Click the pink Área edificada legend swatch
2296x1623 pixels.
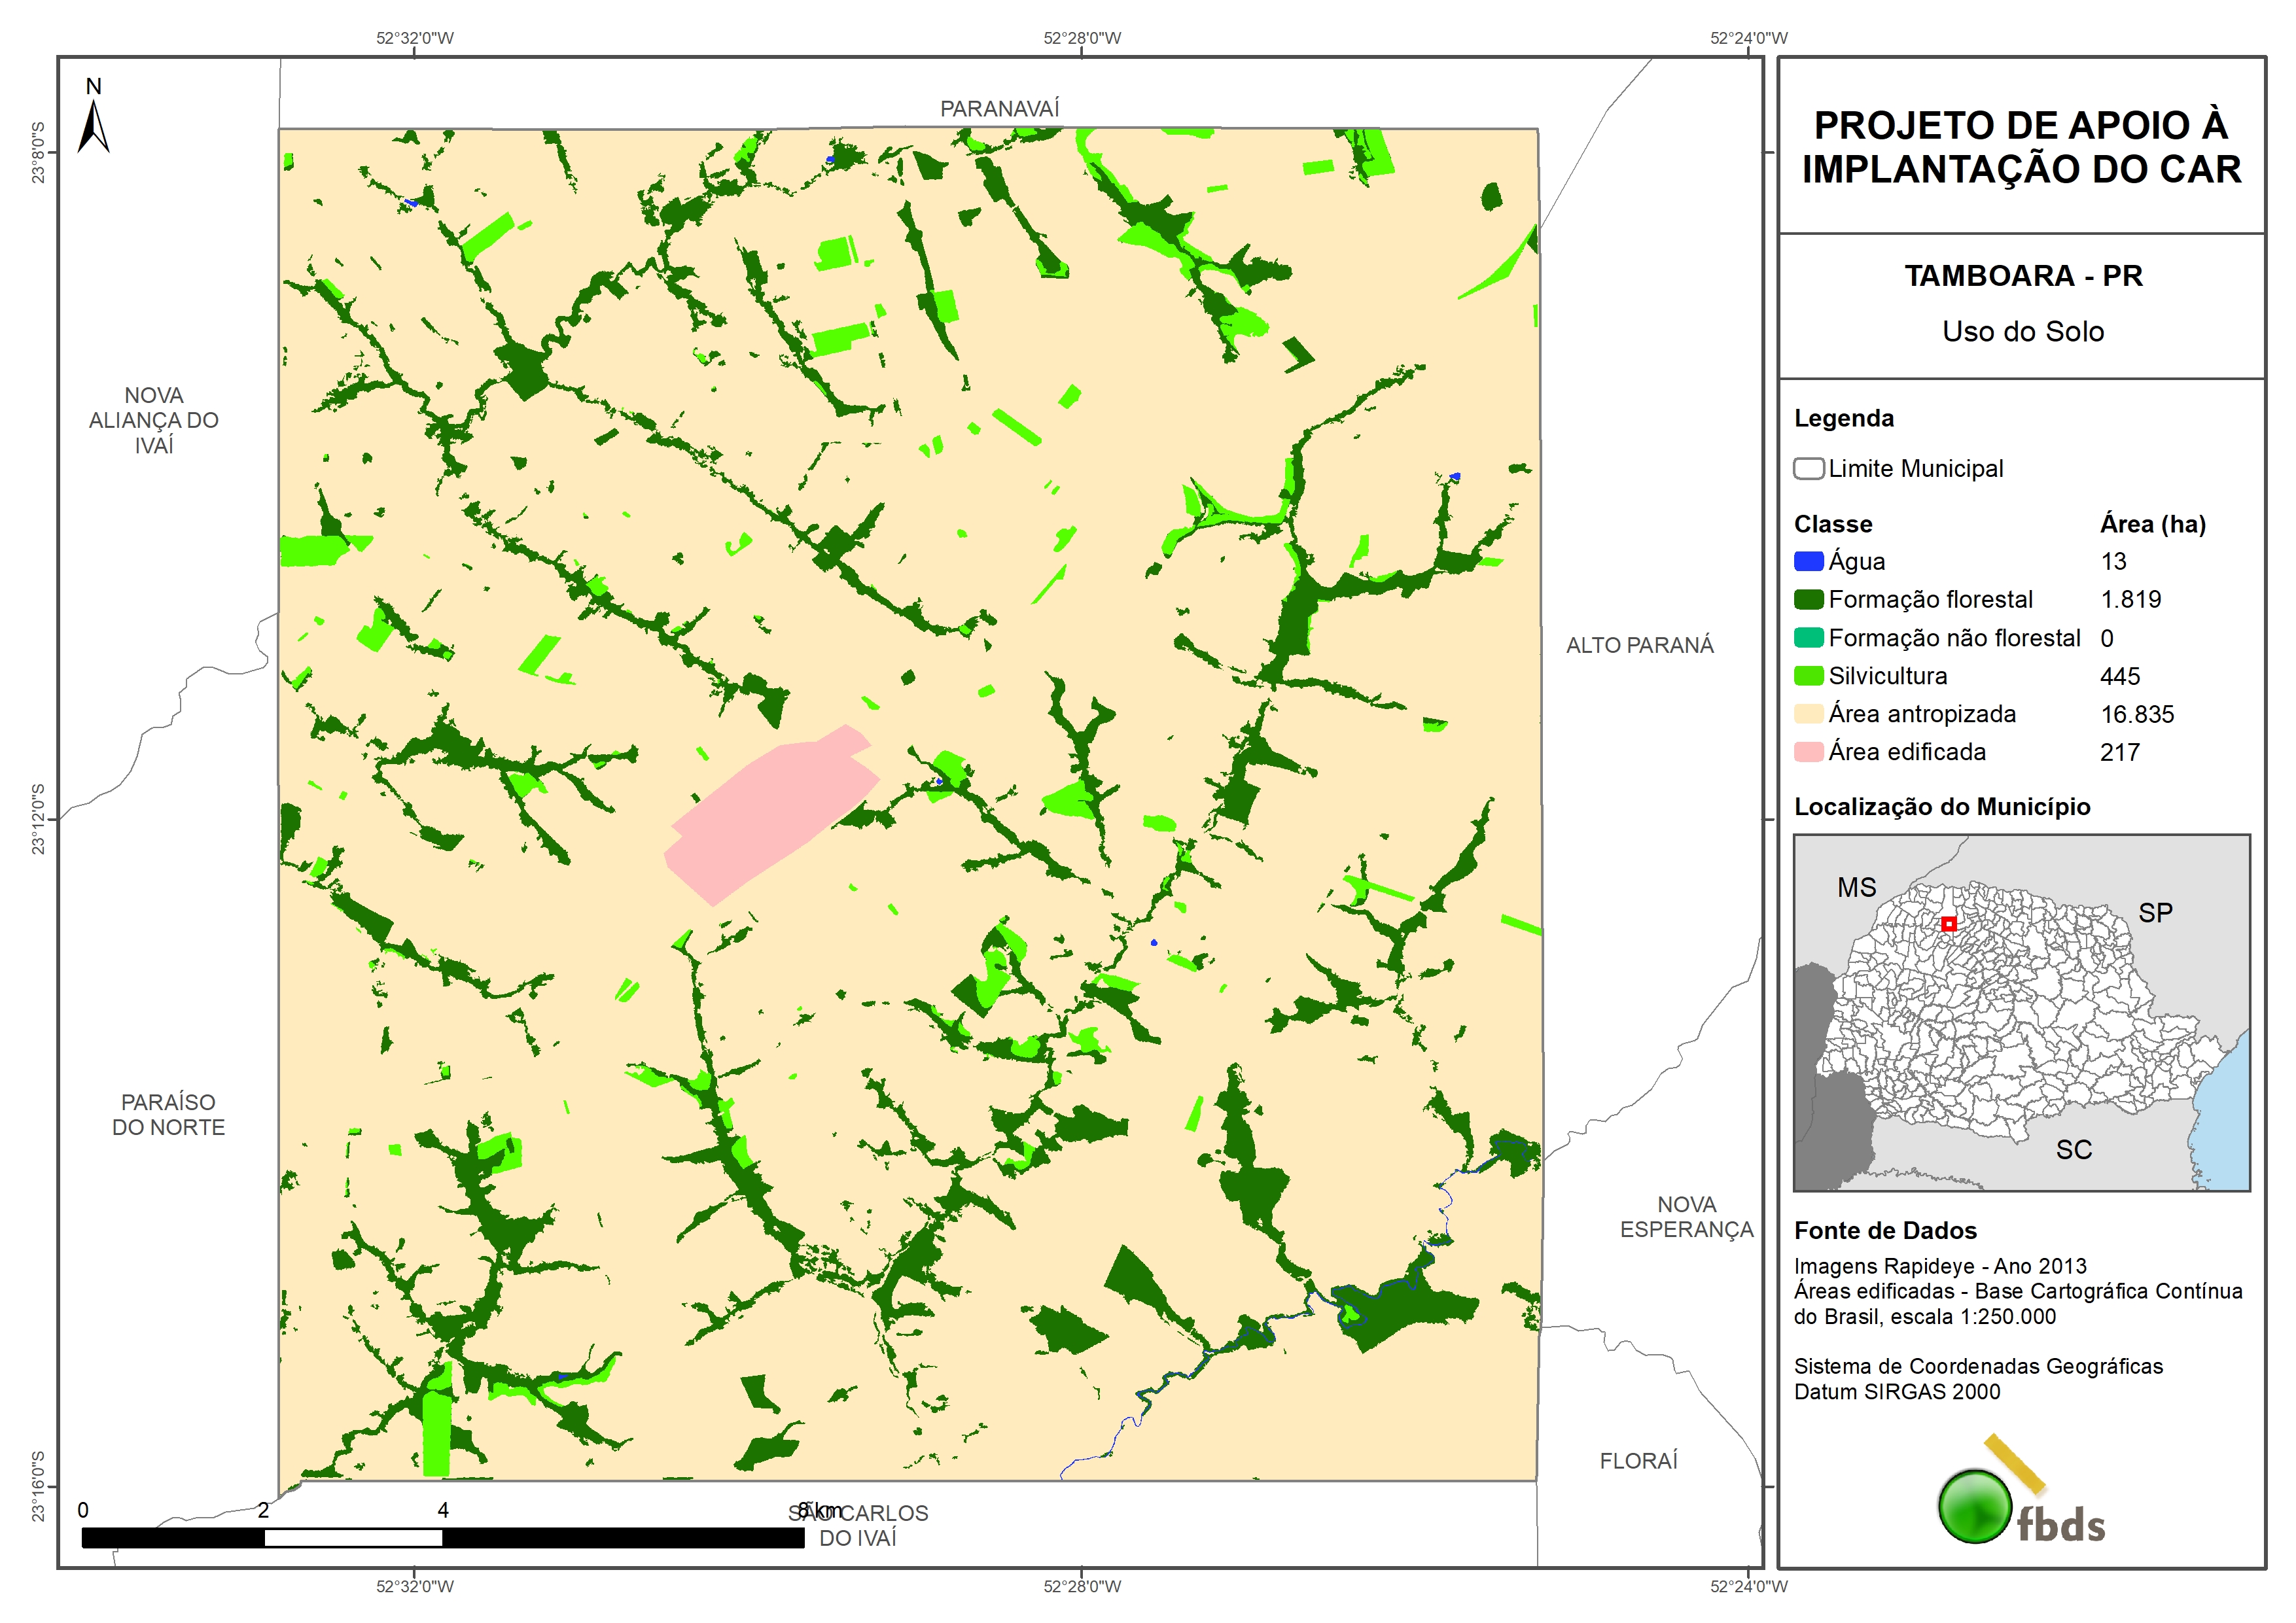coord(1808,752)
